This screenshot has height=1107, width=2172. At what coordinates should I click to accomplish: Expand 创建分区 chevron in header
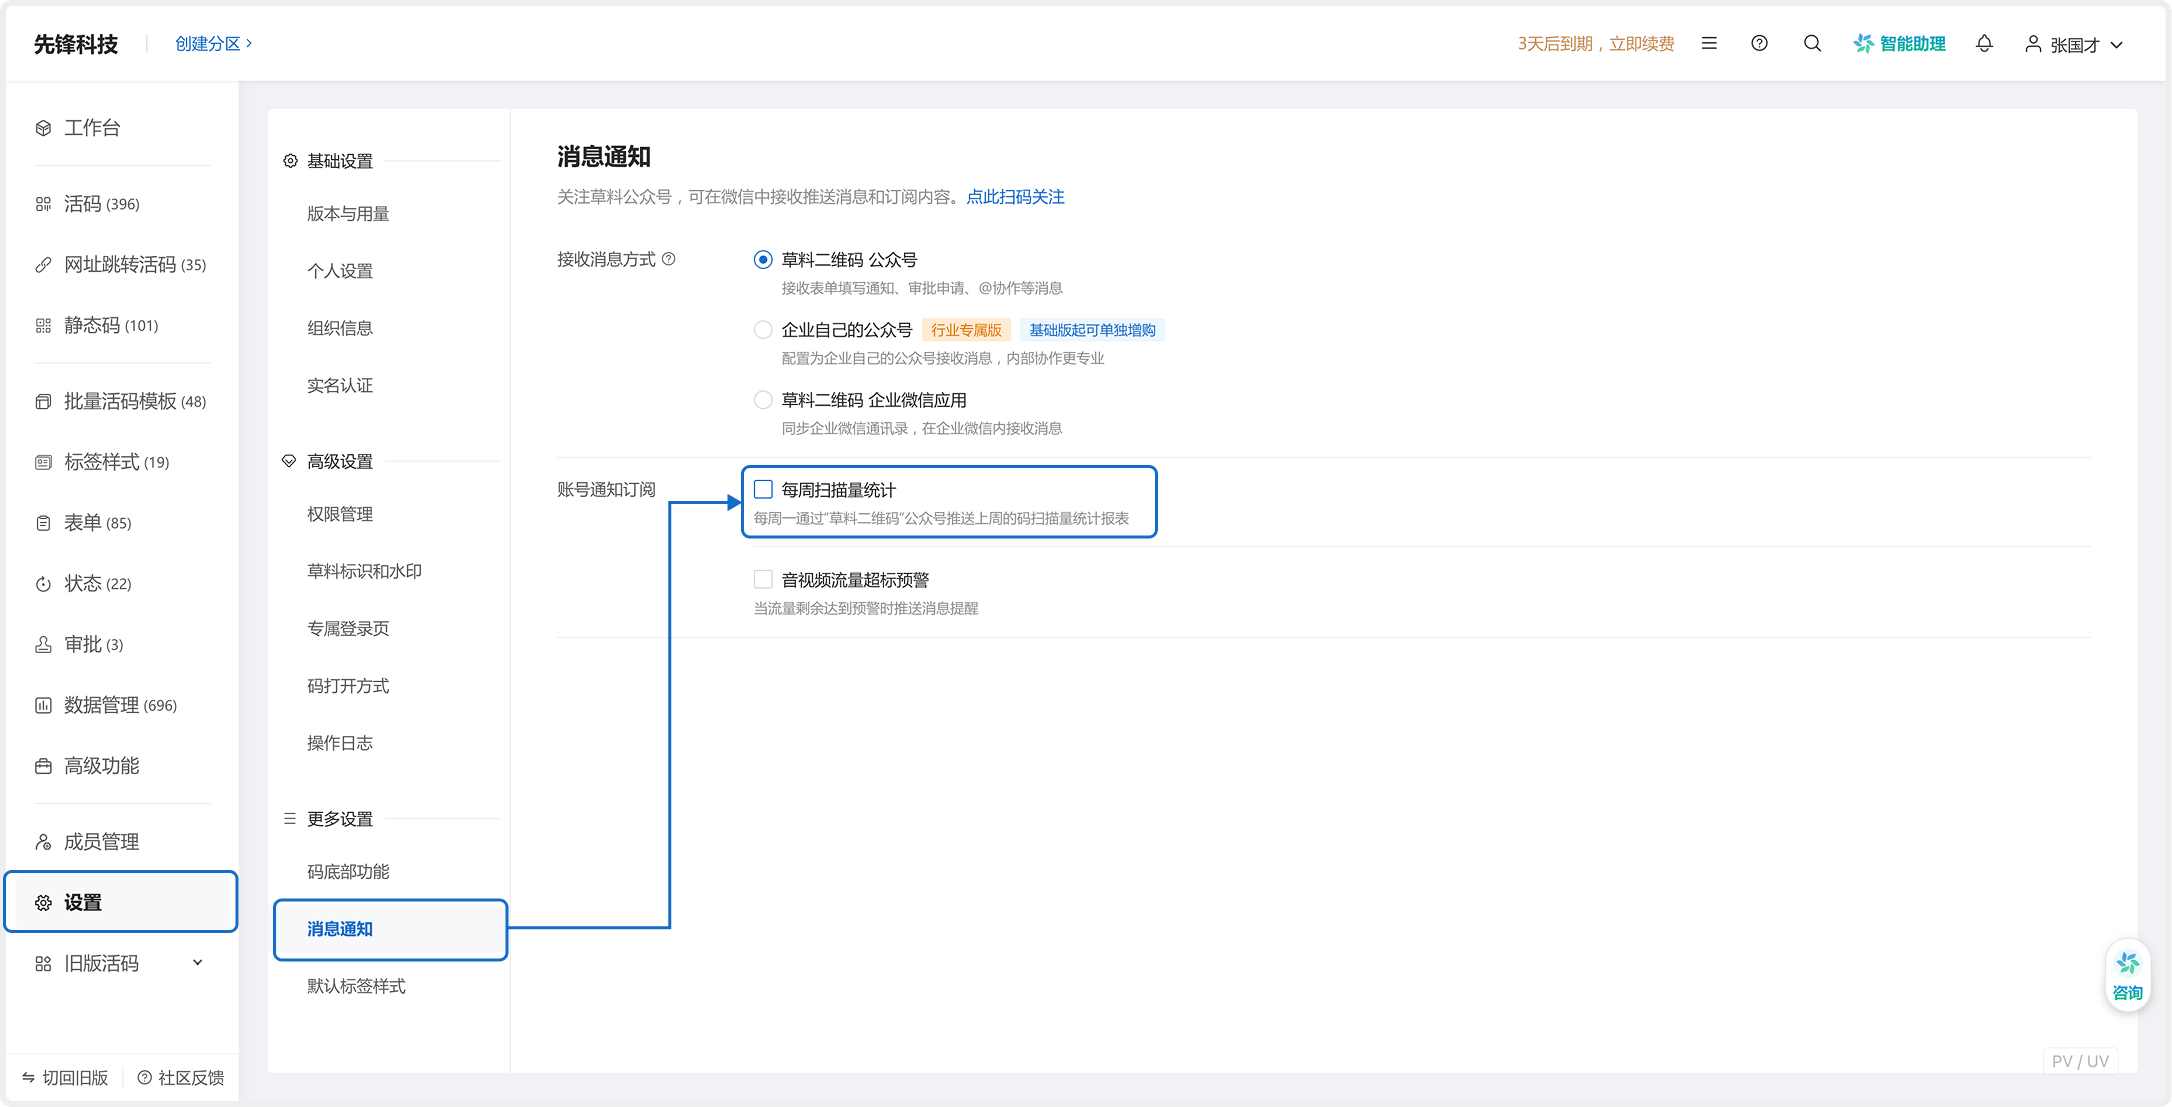tap(249, 43)
